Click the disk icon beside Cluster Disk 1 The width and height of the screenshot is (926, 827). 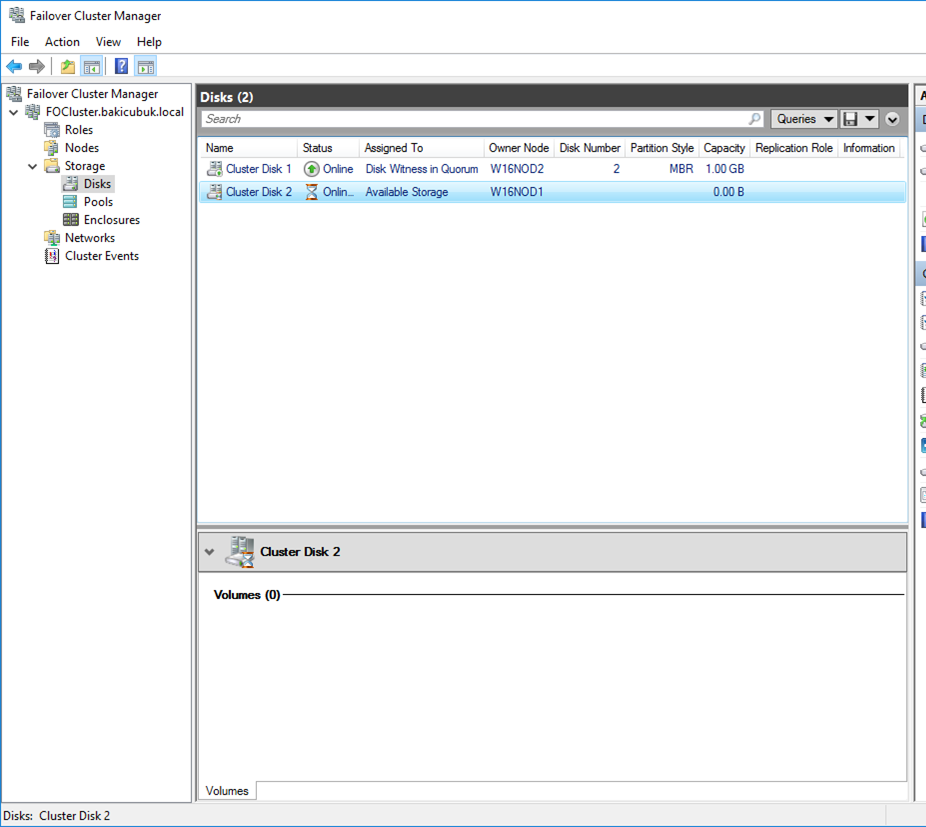[x=214, y=169]
